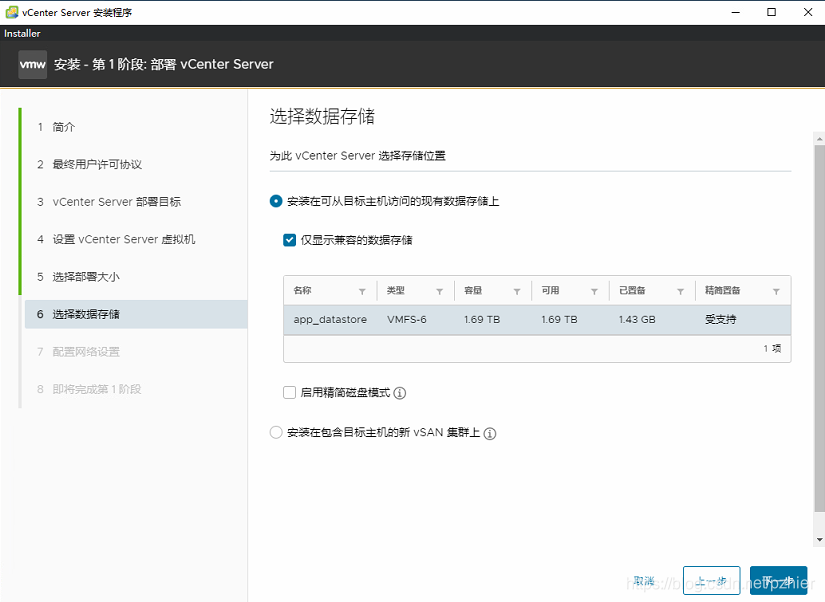Select 安装在可从目标主机访问的现有数据存储上 radio option

pyautogui.click(x=276, y=201)
